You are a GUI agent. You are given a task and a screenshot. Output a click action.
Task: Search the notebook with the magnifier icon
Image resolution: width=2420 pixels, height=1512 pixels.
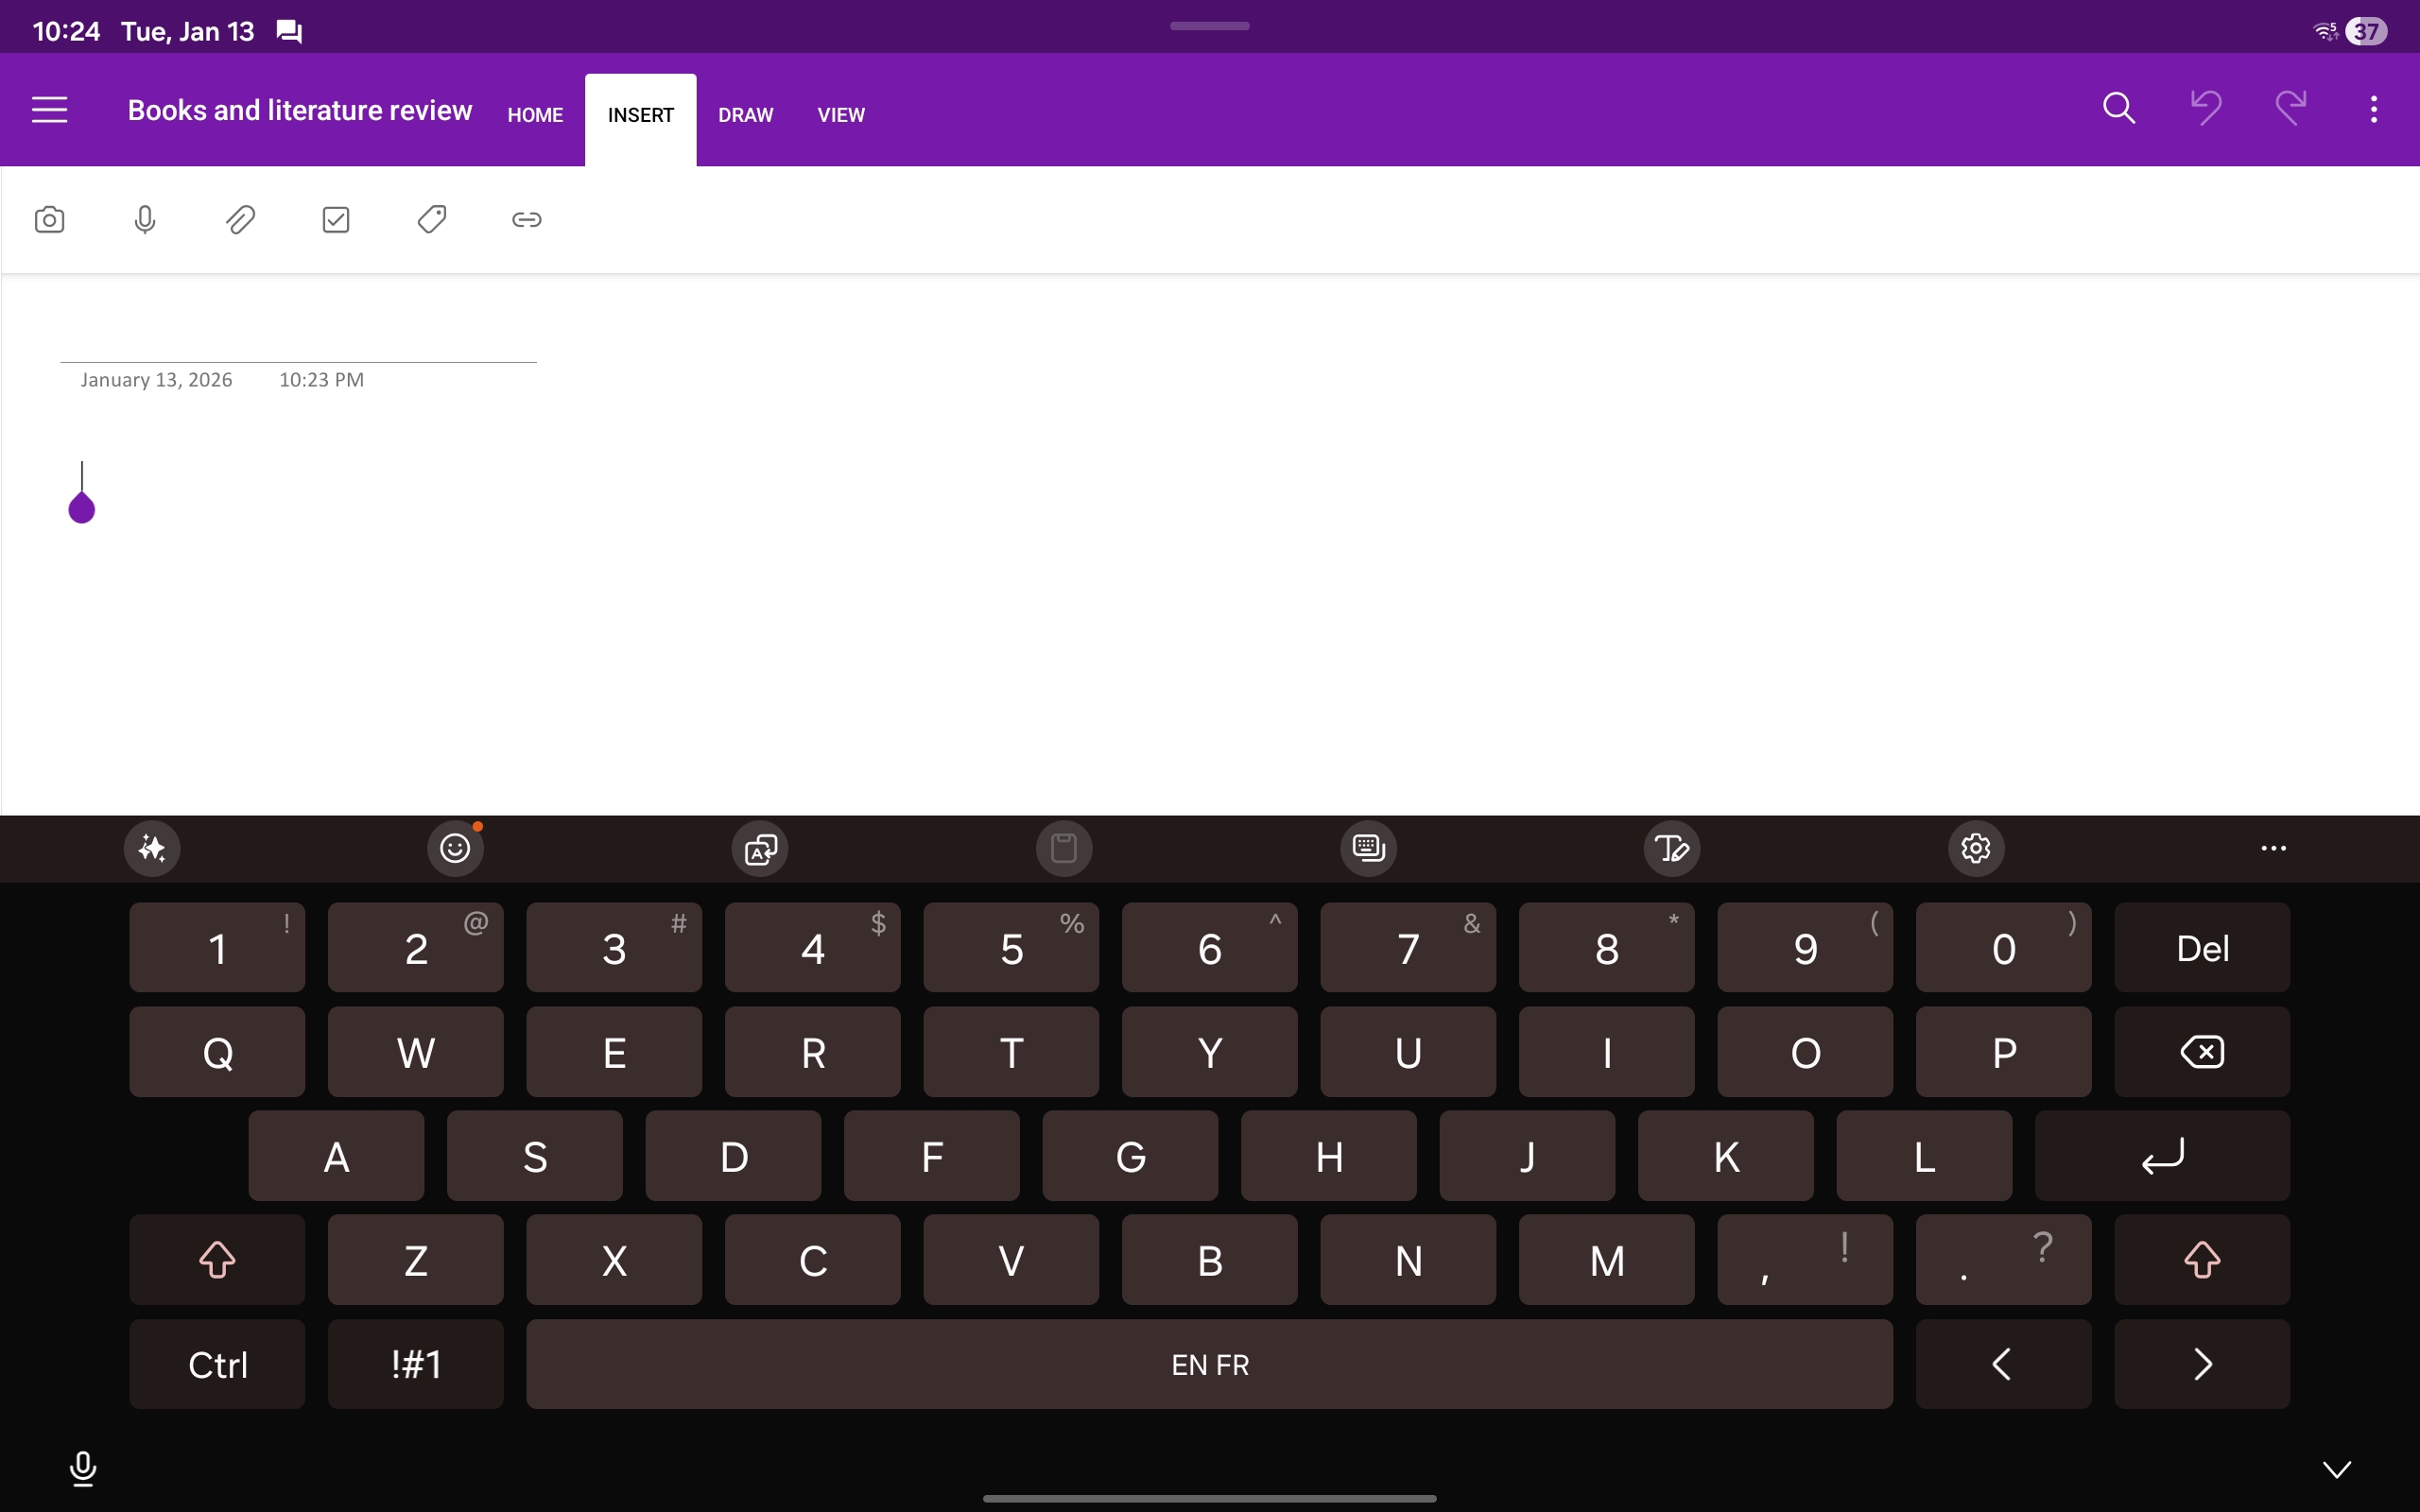(2118, 108)
